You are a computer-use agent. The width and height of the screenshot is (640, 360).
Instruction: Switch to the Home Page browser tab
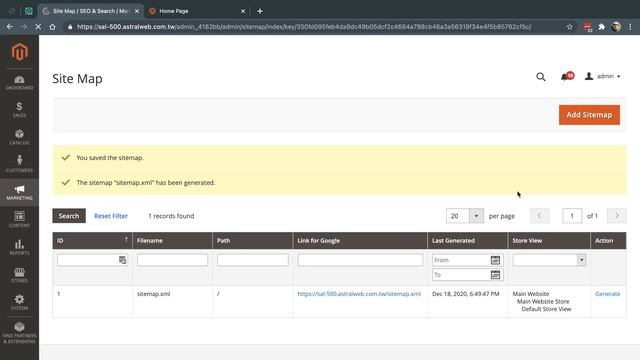pos(197,11)
